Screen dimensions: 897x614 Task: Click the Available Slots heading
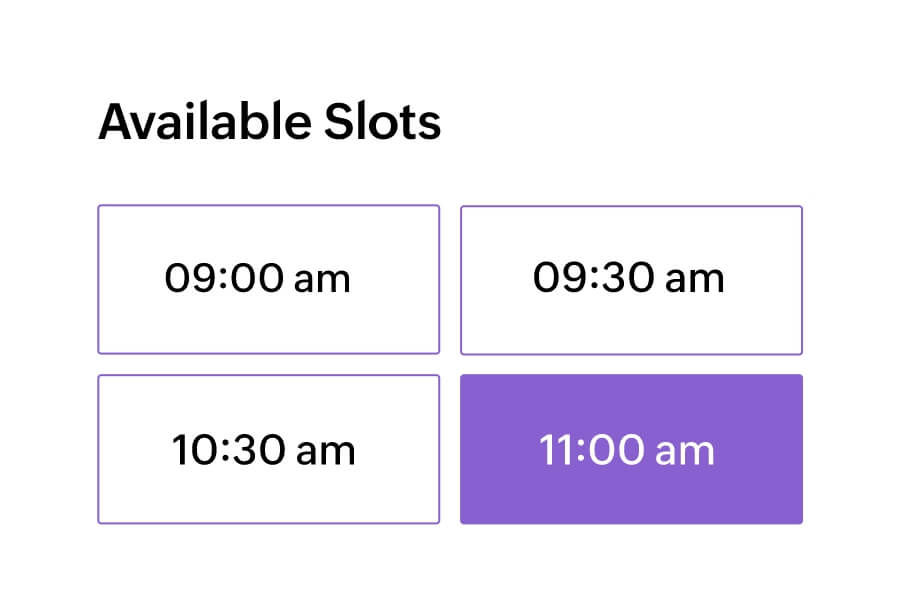[x=269, y=123]
